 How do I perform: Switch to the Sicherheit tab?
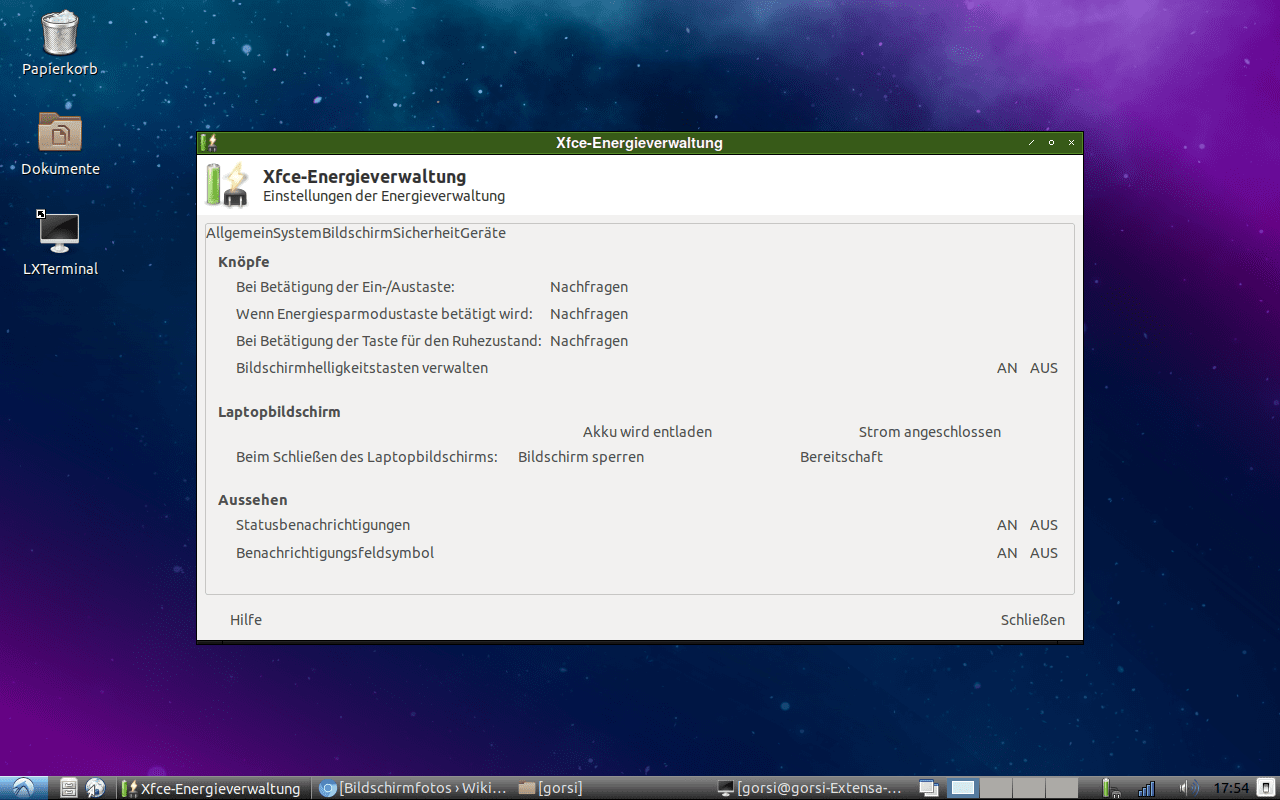[426, 233]
